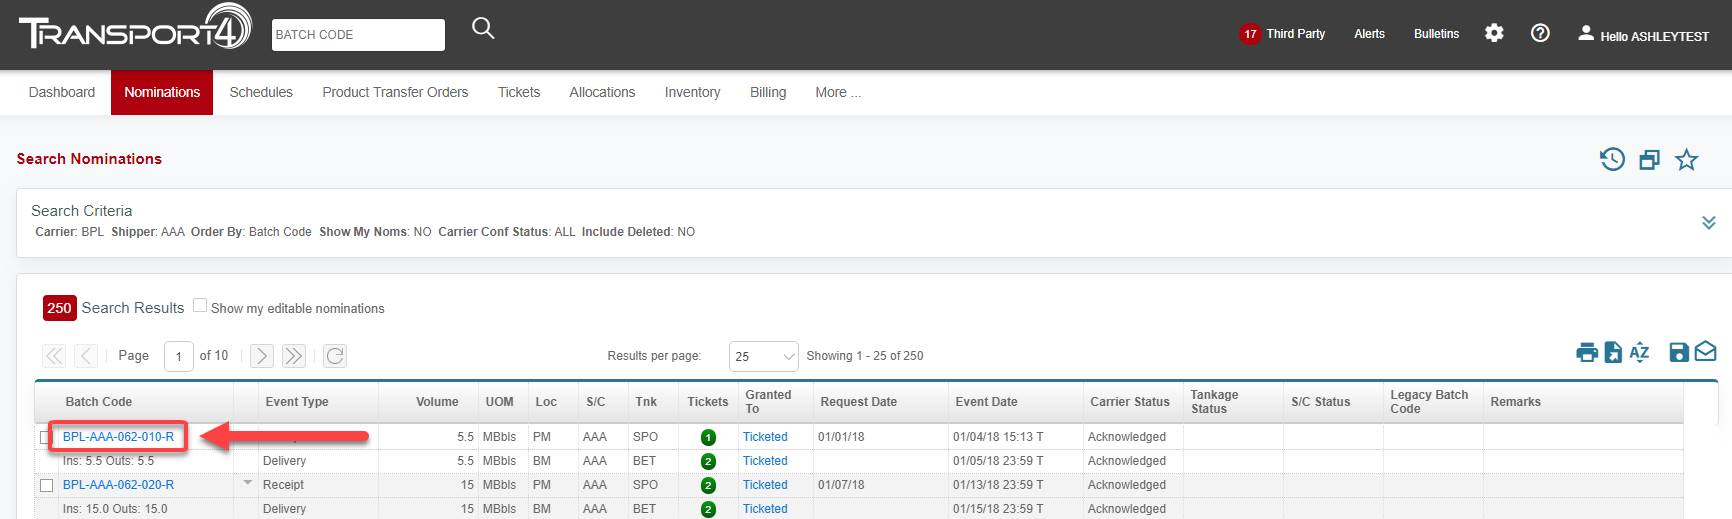
Task: Save results with the floppy disk icon
Action: [x=1679, y=352]
